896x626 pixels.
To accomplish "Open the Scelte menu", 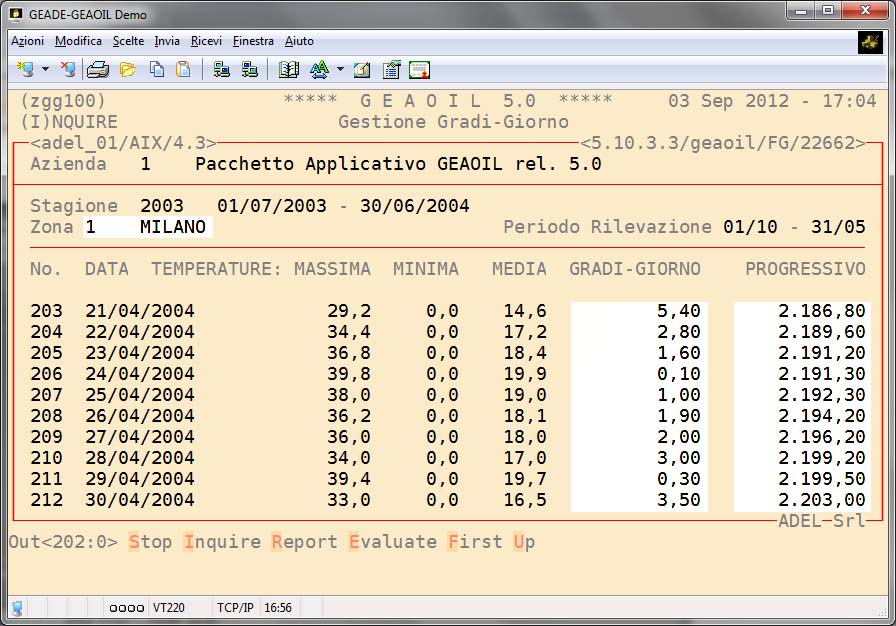I will (128, 41).
